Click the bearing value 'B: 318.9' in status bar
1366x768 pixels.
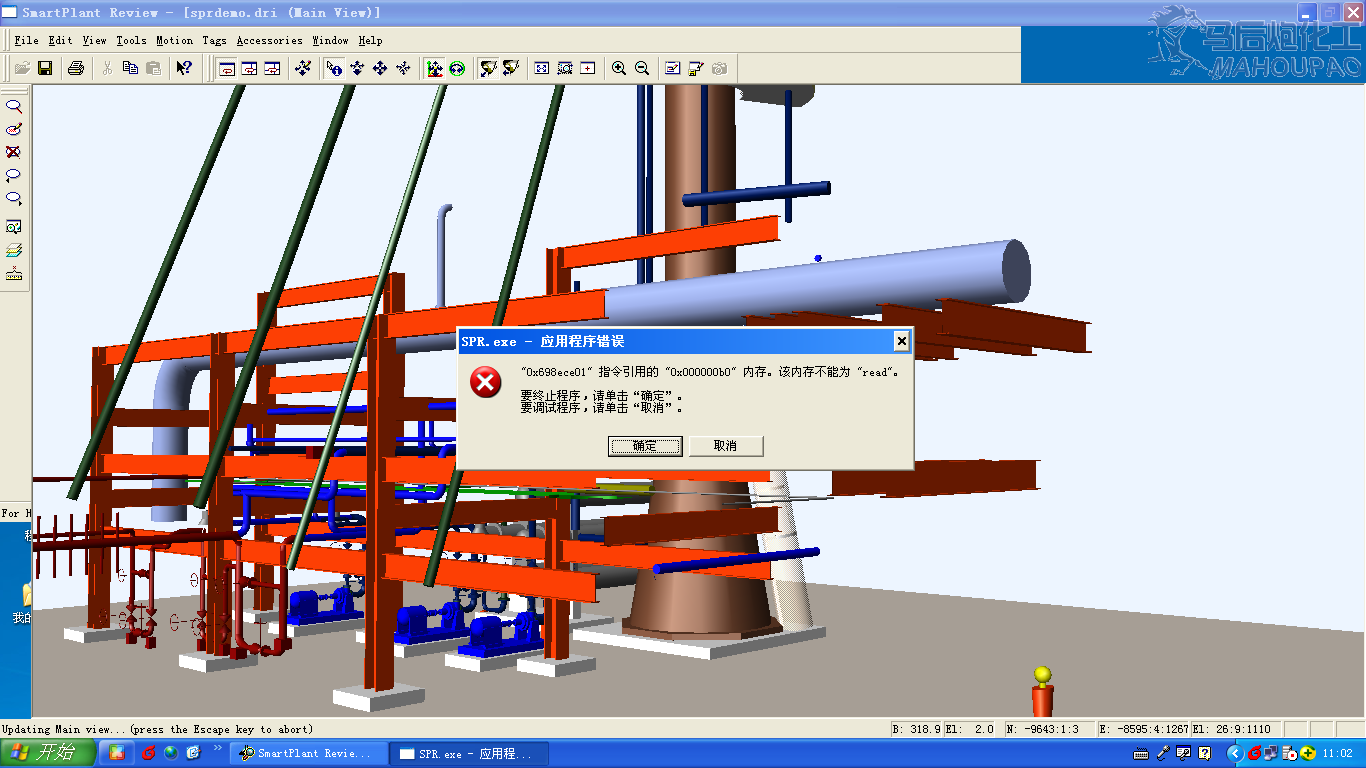917,729
